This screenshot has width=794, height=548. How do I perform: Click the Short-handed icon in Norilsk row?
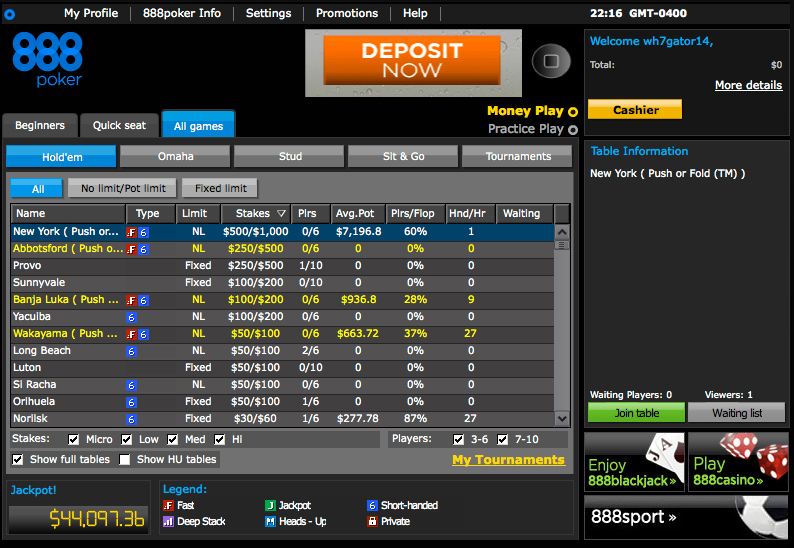coord(131,419)
